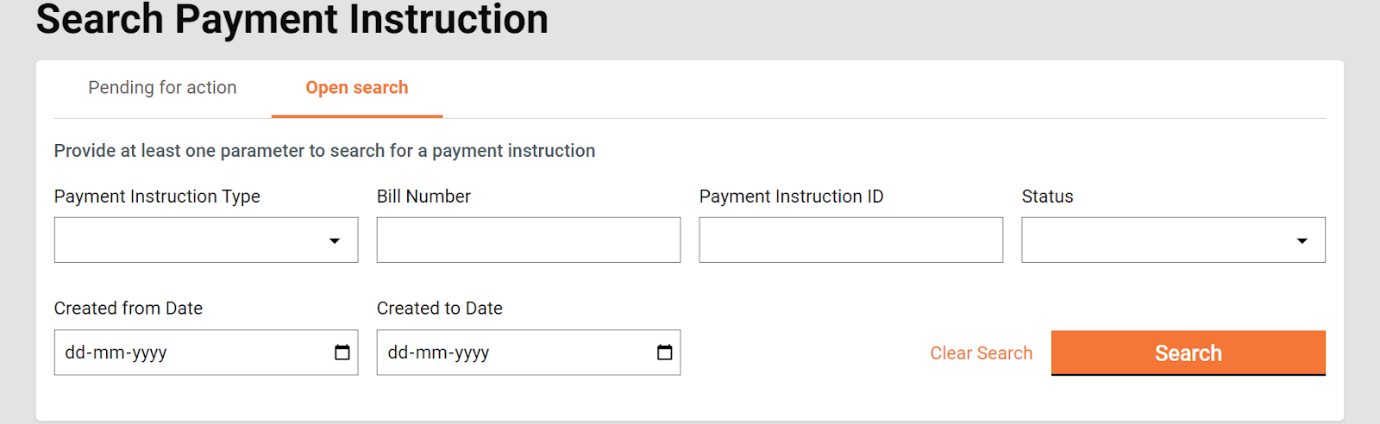The height and width of the screenshot is (424, 1380).
Task: Switch to the Pending for action tab
Action: tap(162, 88)
